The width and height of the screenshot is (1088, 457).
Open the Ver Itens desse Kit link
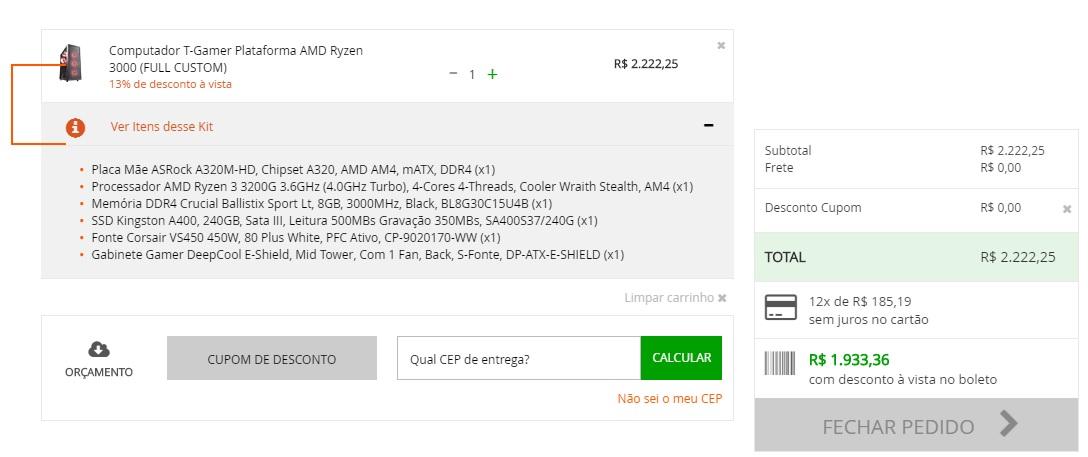coord(162,127)
